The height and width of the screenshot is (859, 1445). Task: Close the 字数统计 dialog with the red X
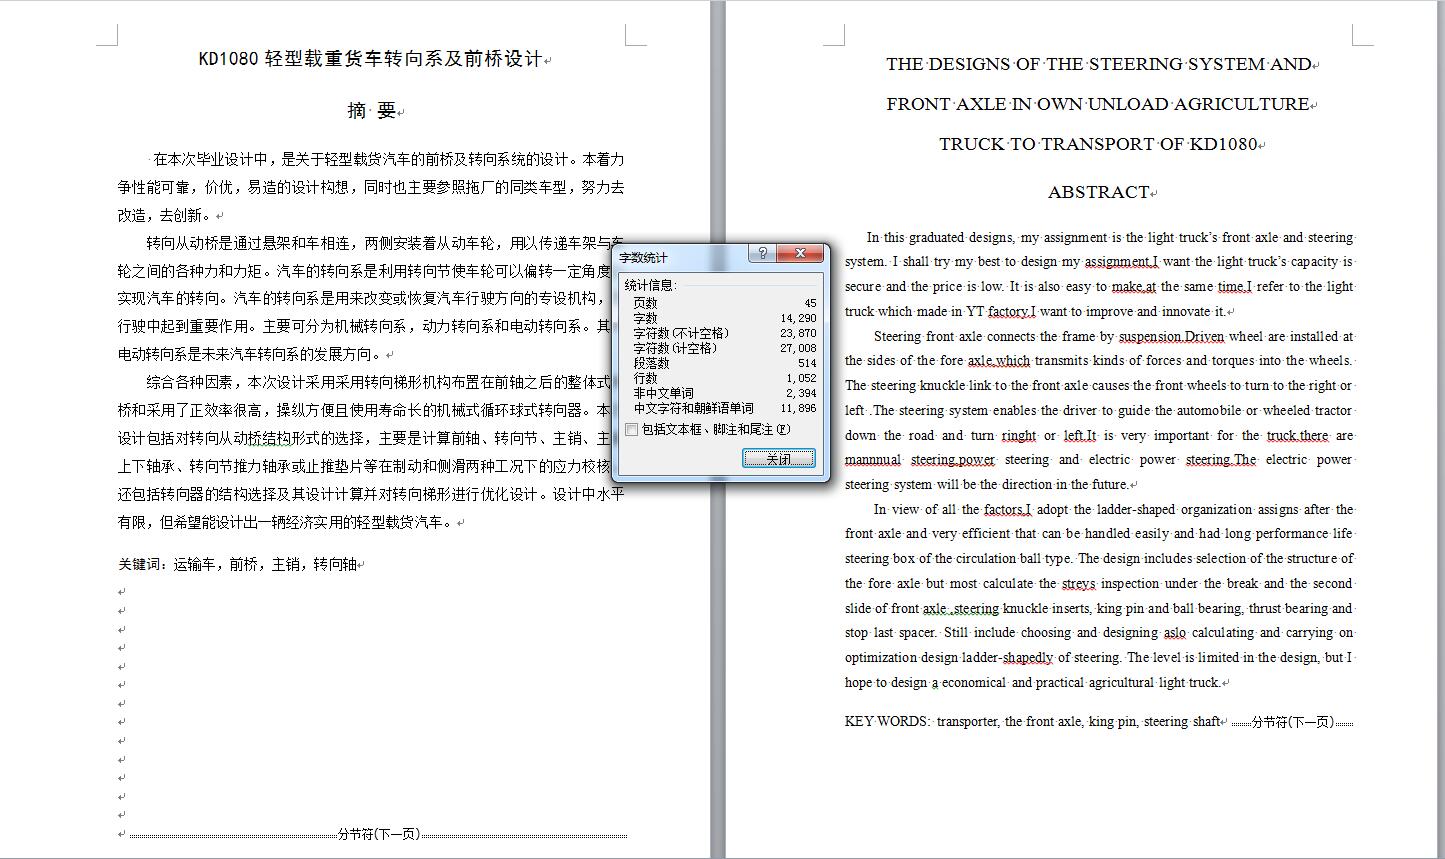click(800, 254)
